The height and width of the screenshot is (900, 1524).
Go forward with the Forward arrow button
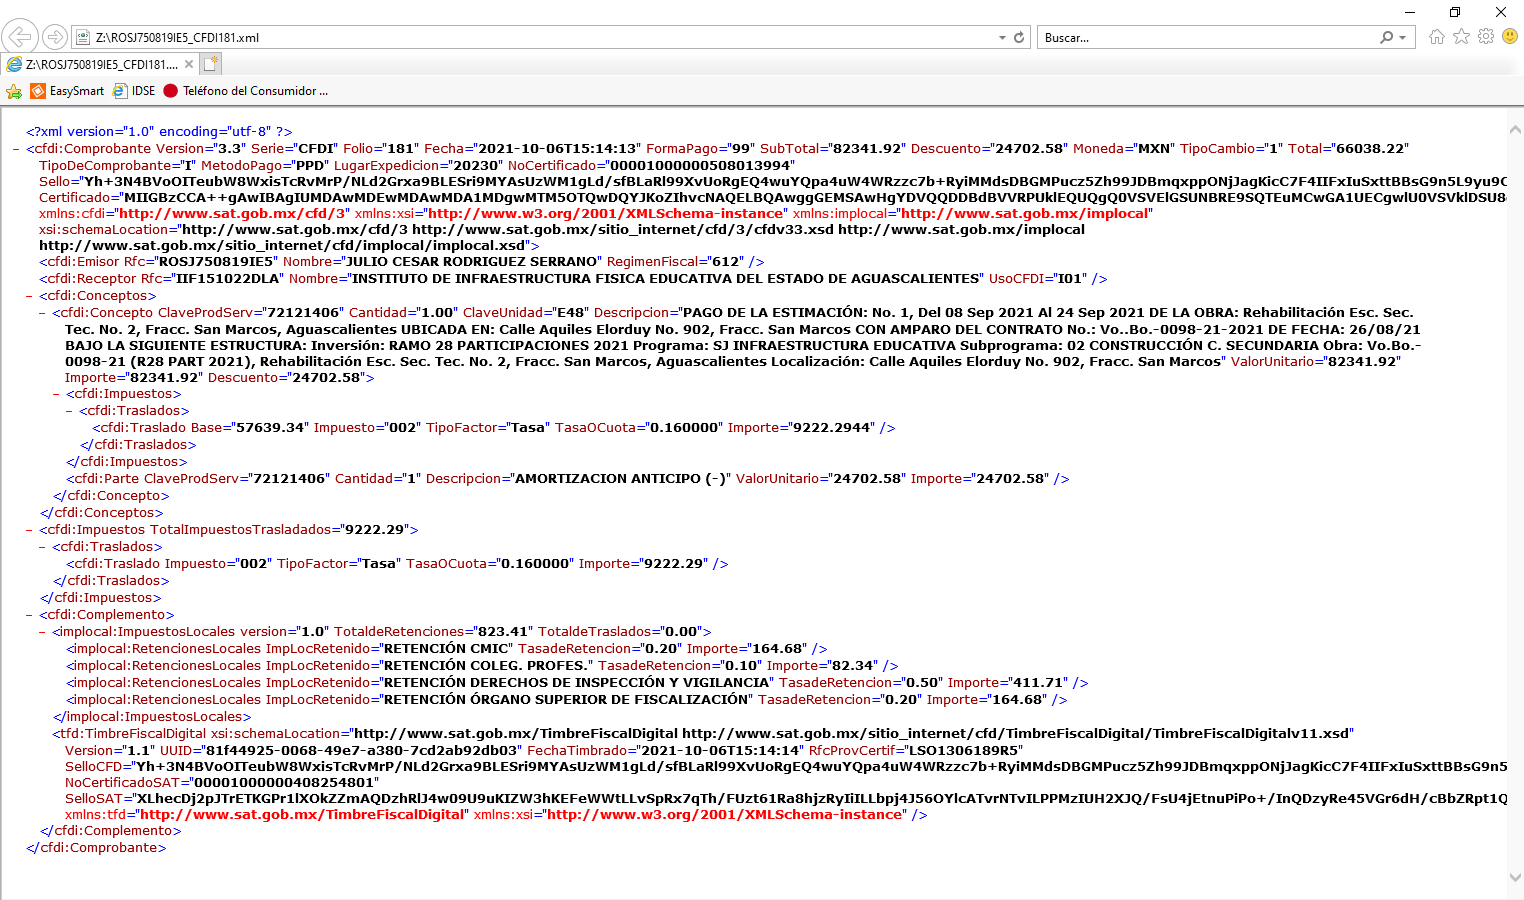pos(55,37)
